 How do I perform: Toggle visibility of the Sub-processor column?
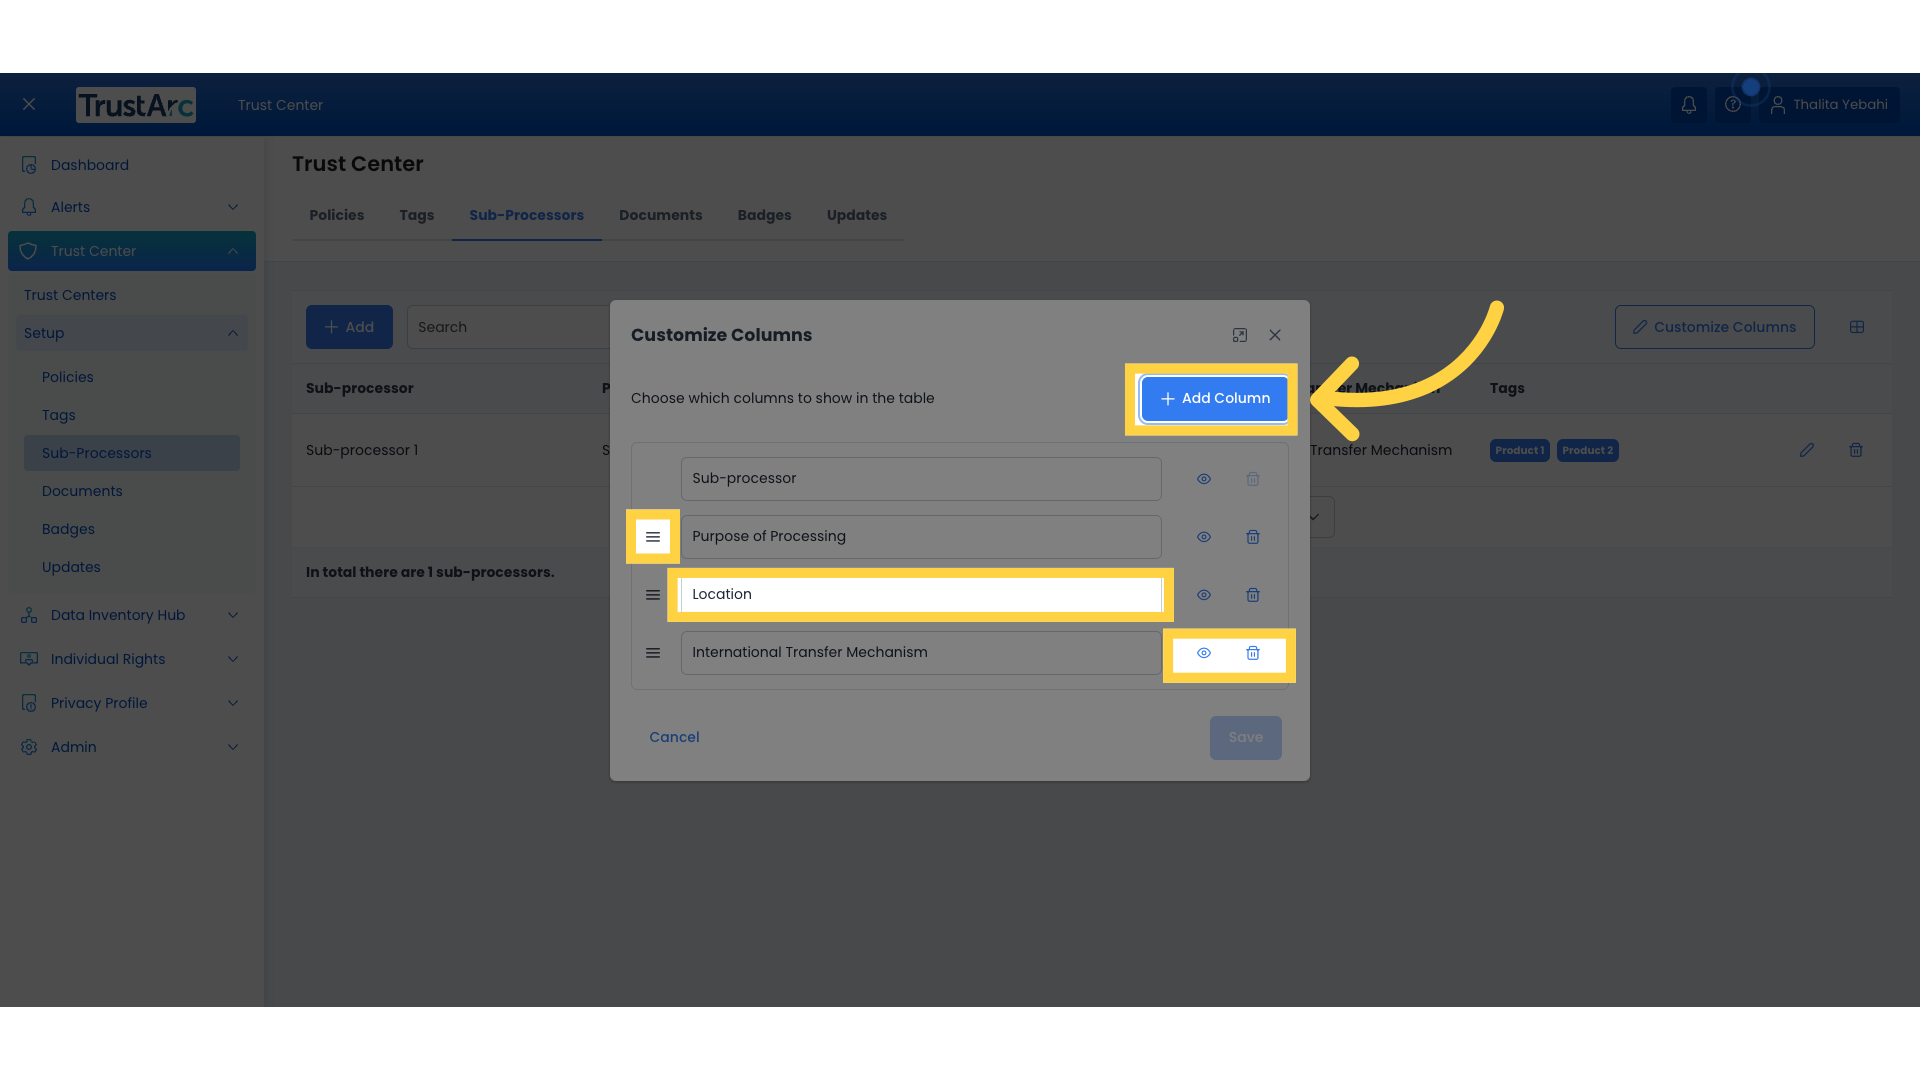point(1203,479)
